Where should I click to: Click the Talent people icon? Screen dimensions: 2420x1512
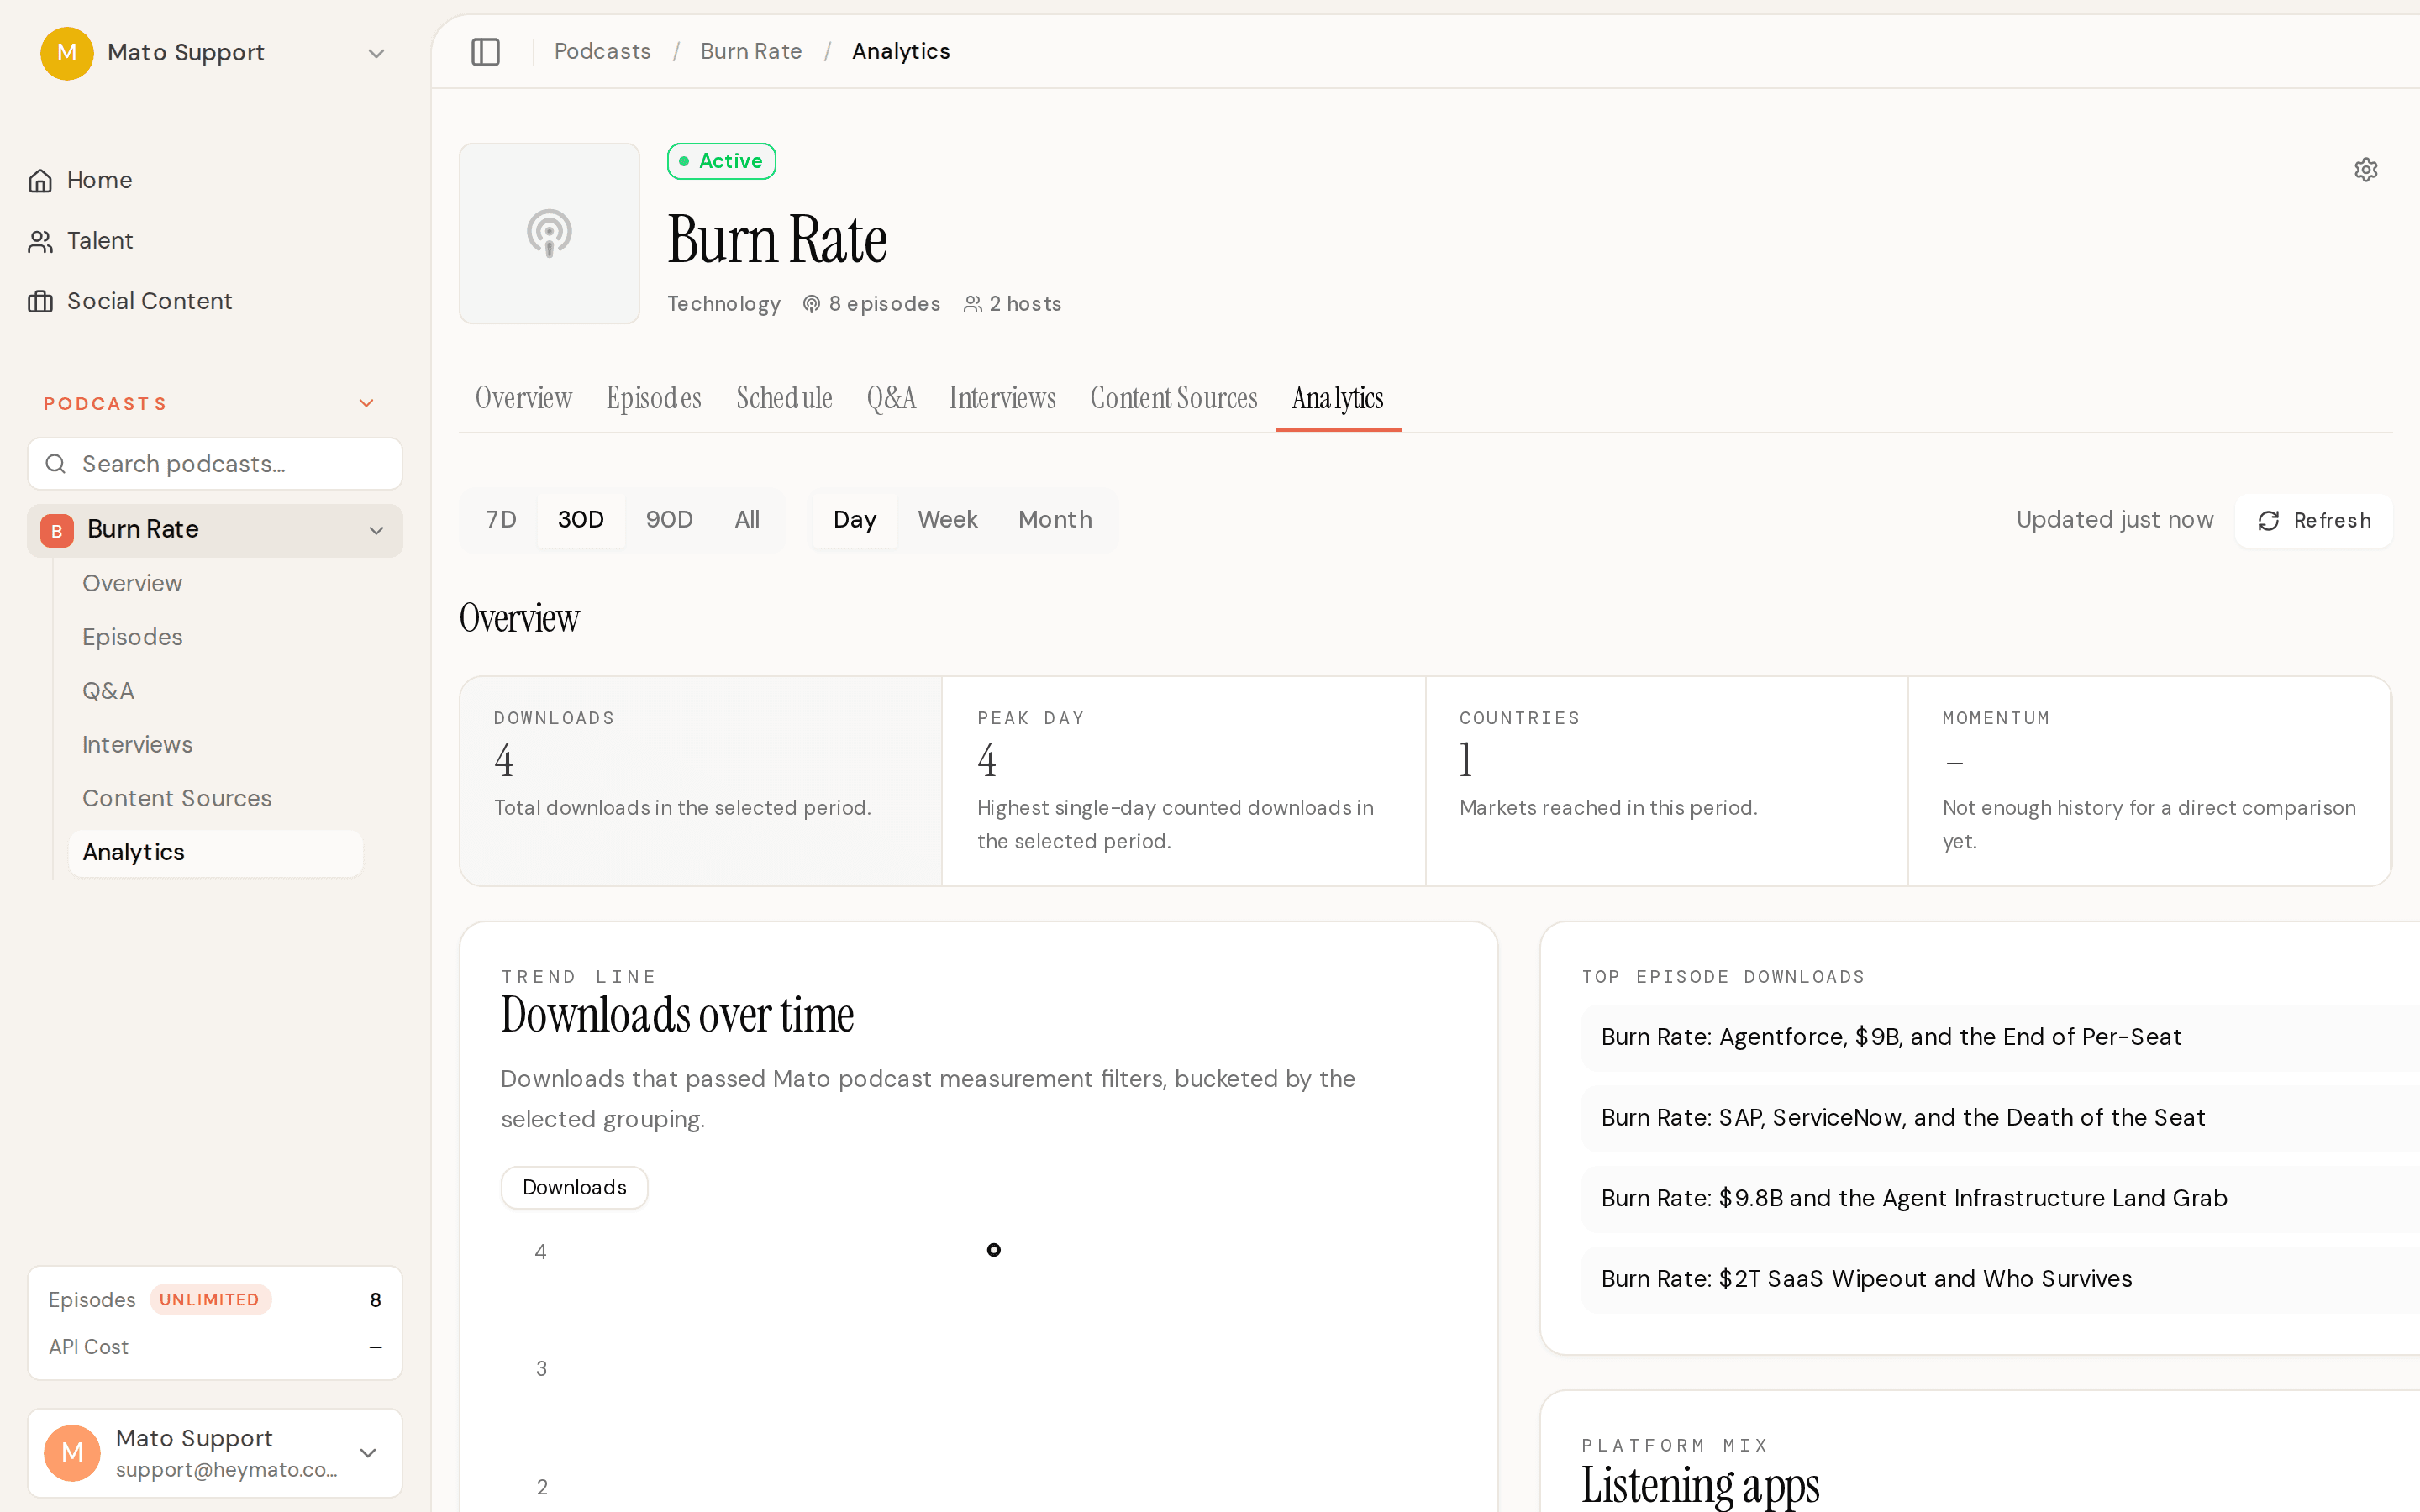tap(40, 241)
